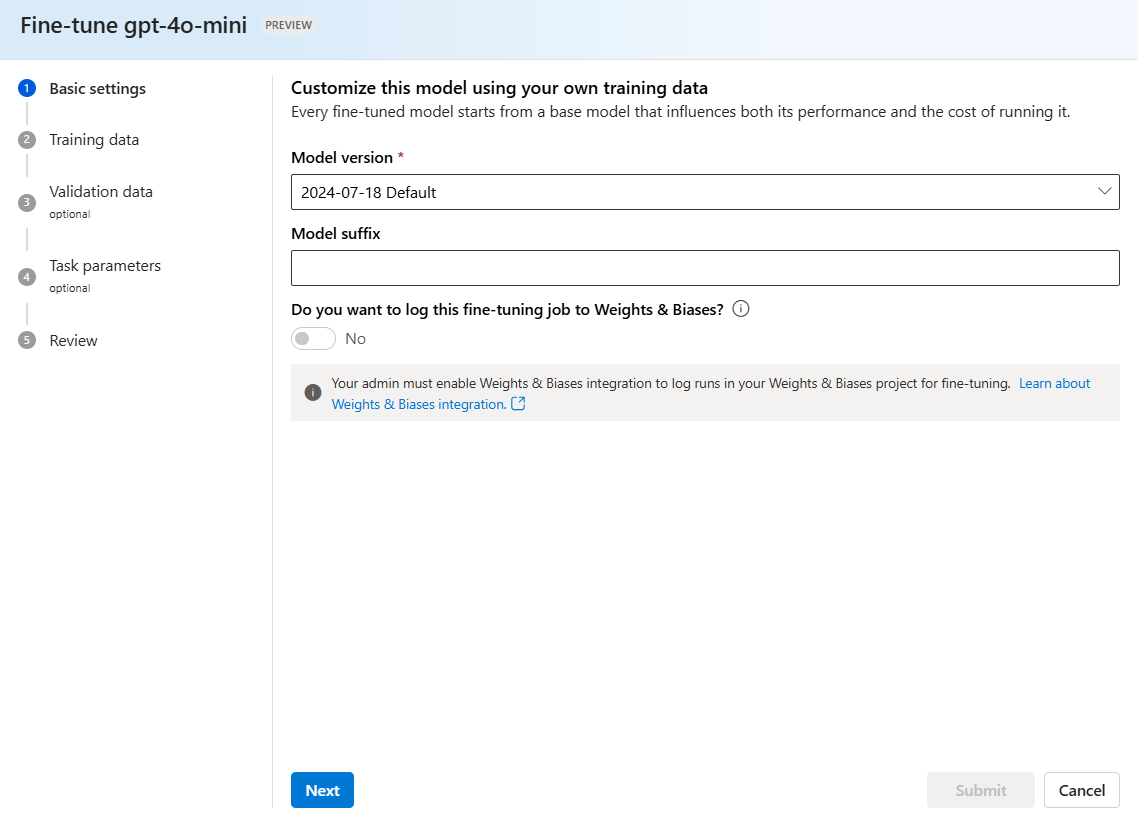The height and width of the screenshot is (820, 1138).
Task: Click the step 2 circle icon
Action: [27, 140]
